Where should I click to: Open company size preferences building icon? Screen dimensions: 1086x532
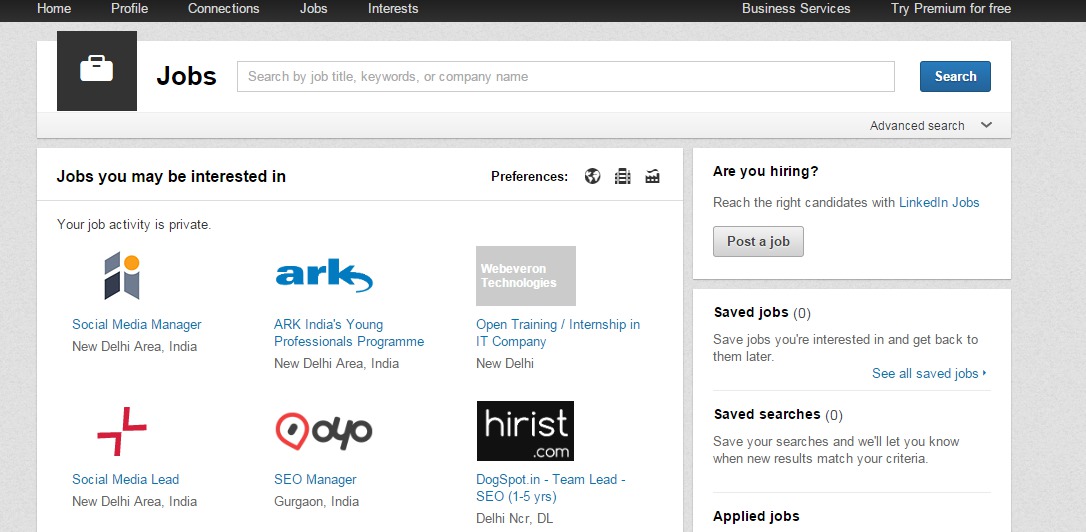coord(623,176)
